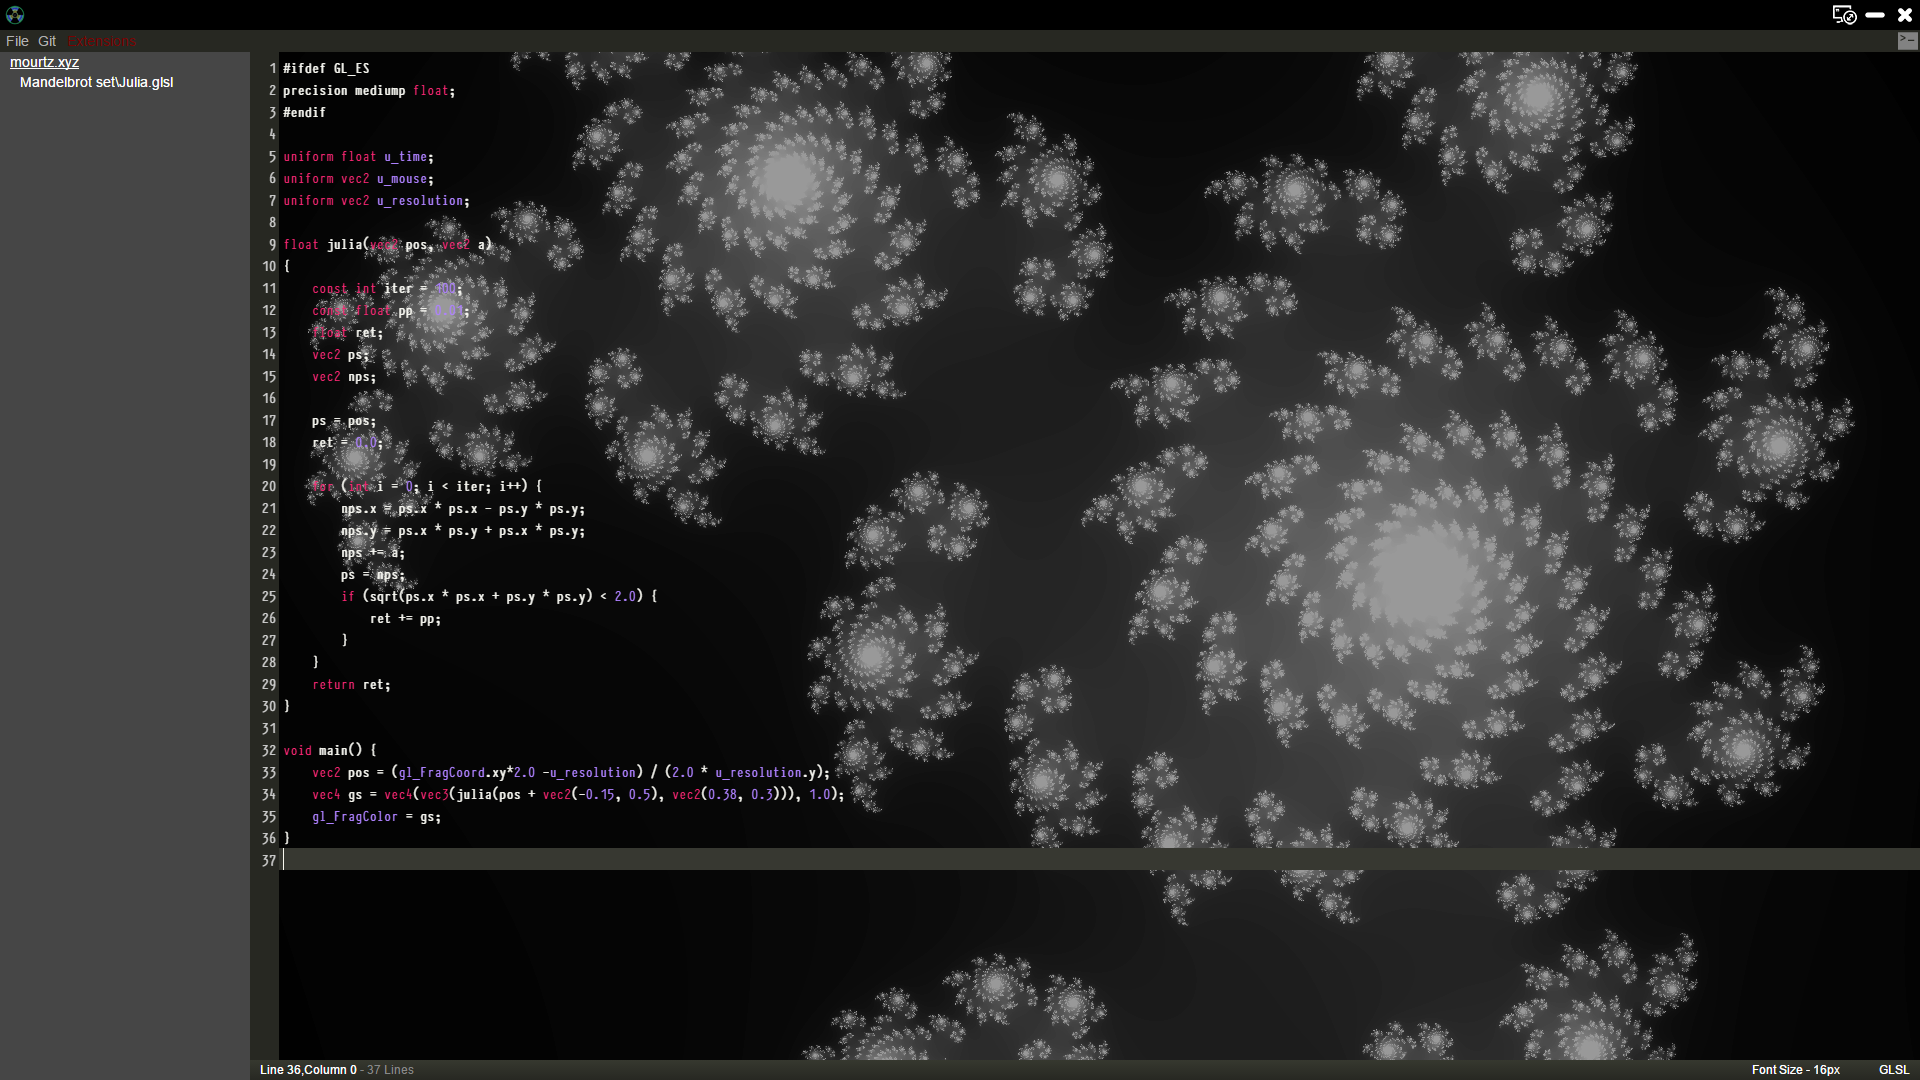This screenshot has height=1080, width=1920.
Task: Open the File menu
Action: coord(17,41)
